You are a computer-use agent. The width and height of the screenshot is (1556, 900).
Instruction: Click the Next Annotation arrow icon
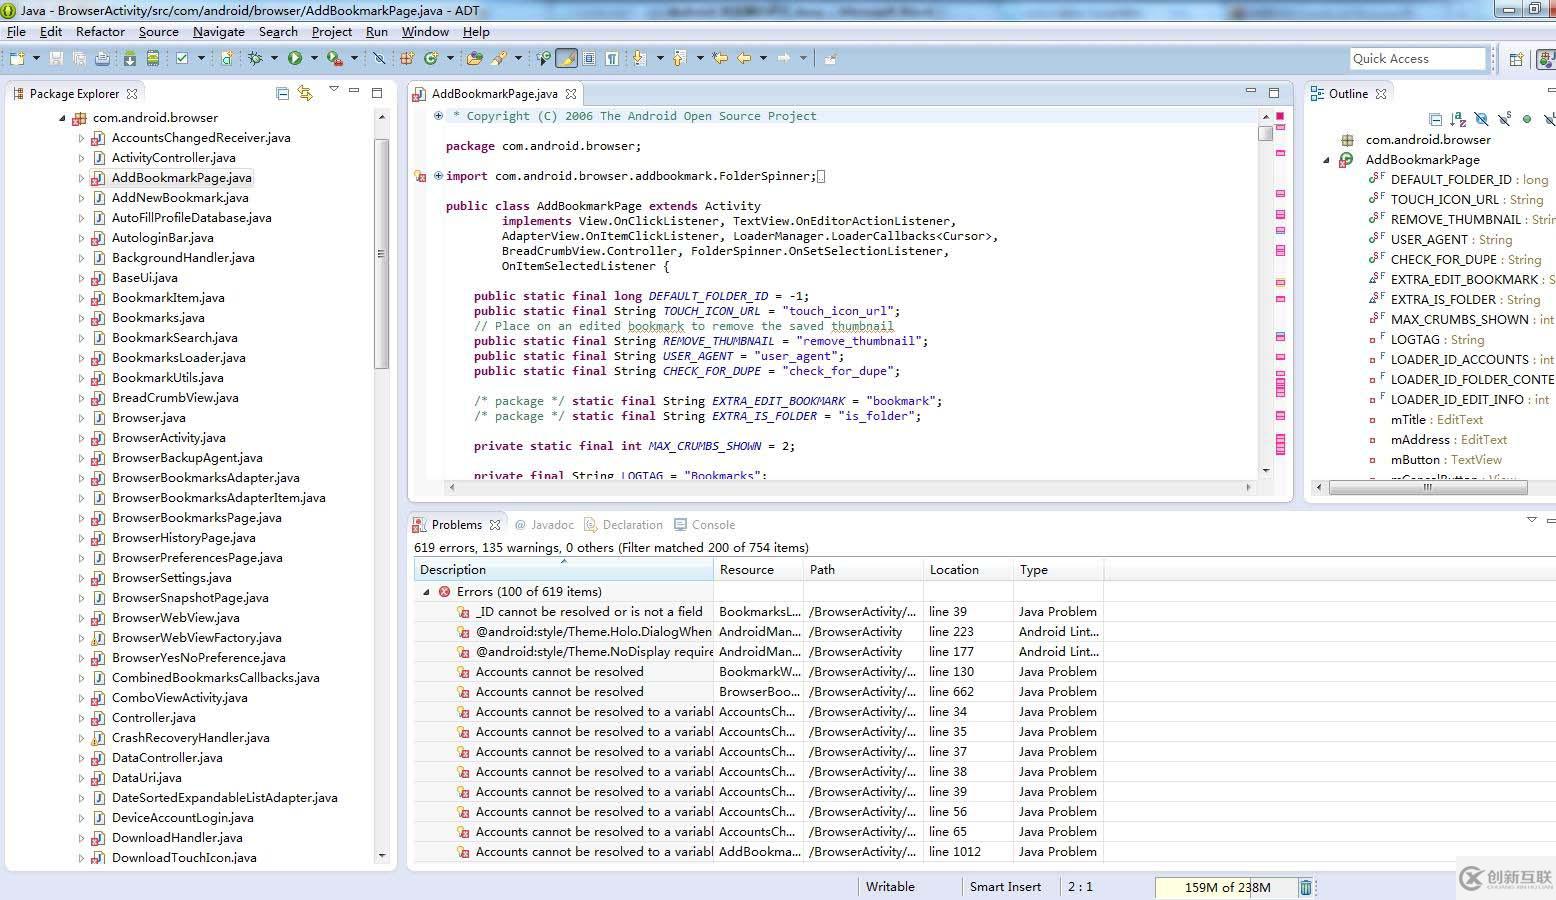coord(638,58)
